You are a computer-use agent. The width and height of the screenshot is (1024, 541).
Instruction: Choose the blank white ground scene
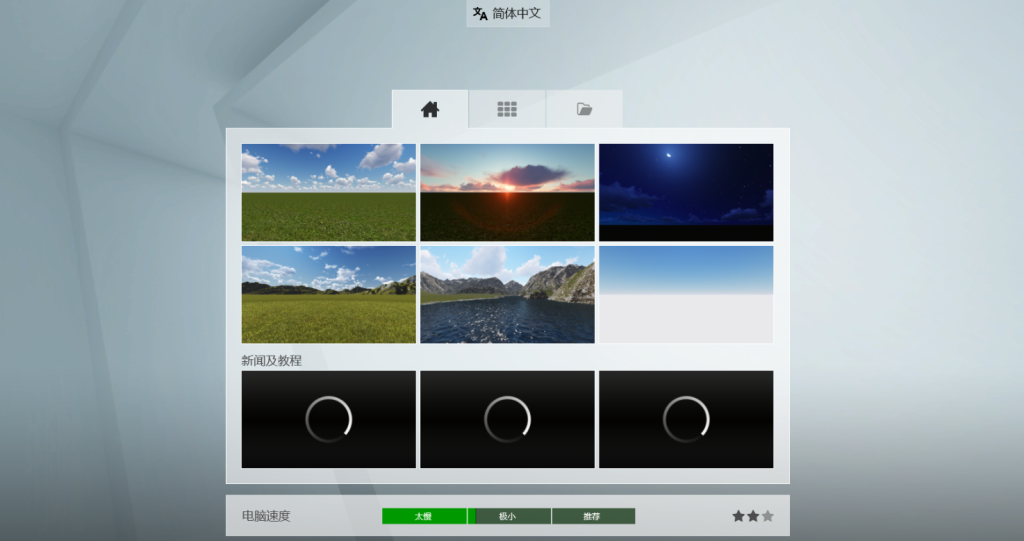pyautogui.click(x=686, y=295)
